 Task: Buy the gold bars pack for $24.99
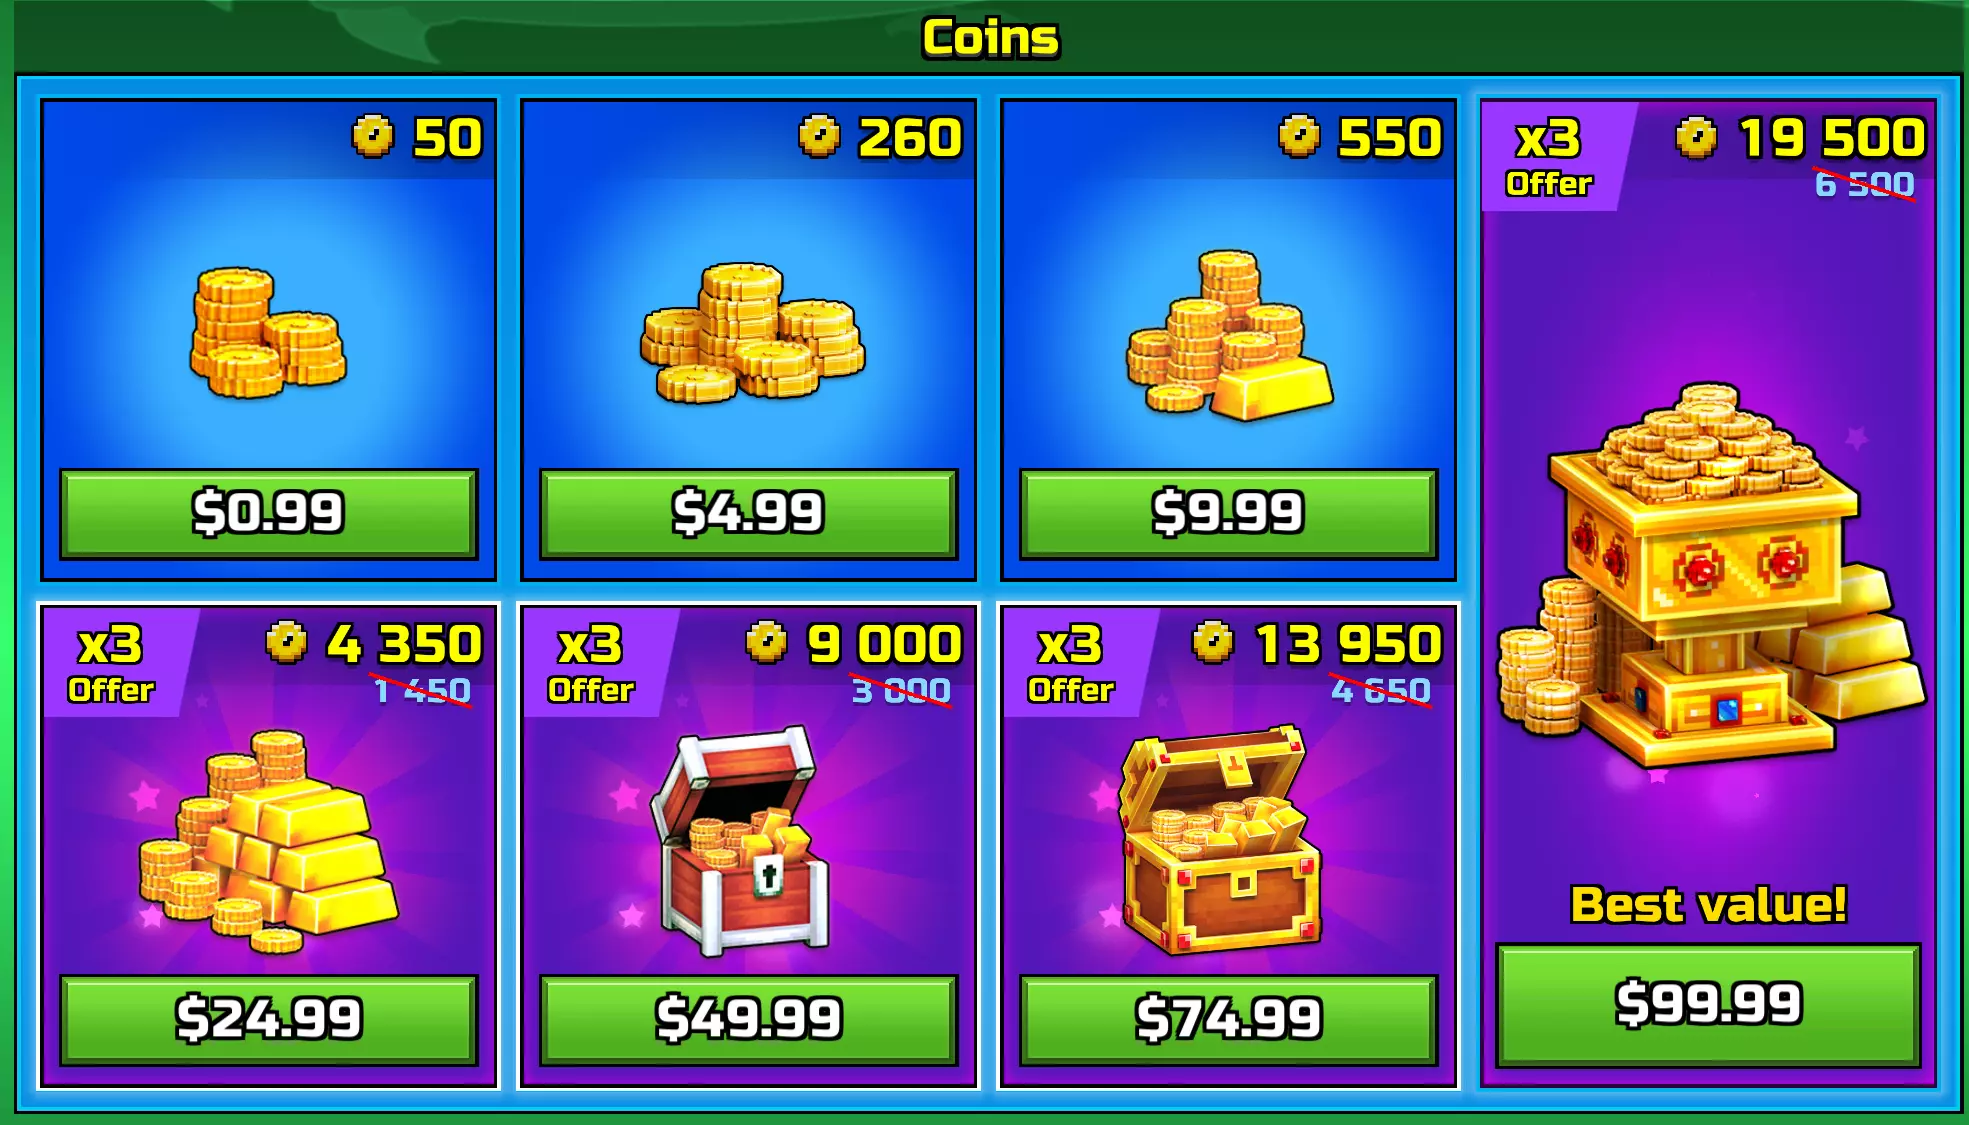(x=268, y=1019)
